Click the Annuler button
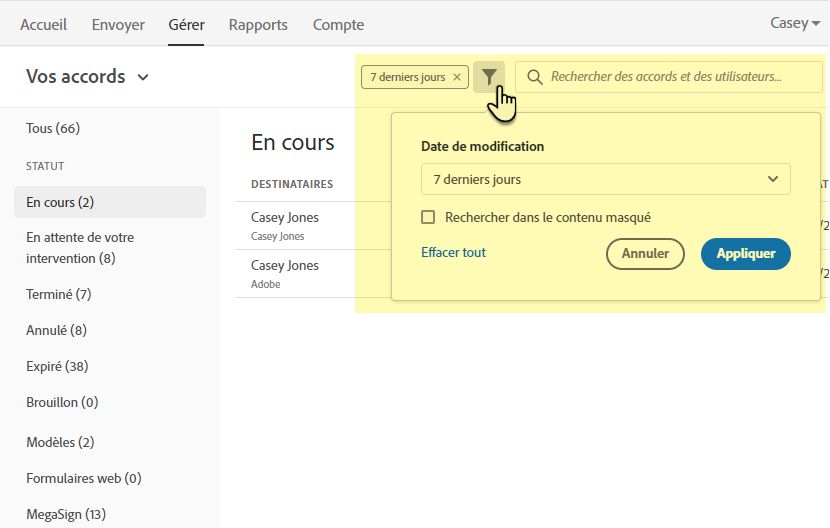The width and height of the screenshot is (830, 528). click(645, 254)
